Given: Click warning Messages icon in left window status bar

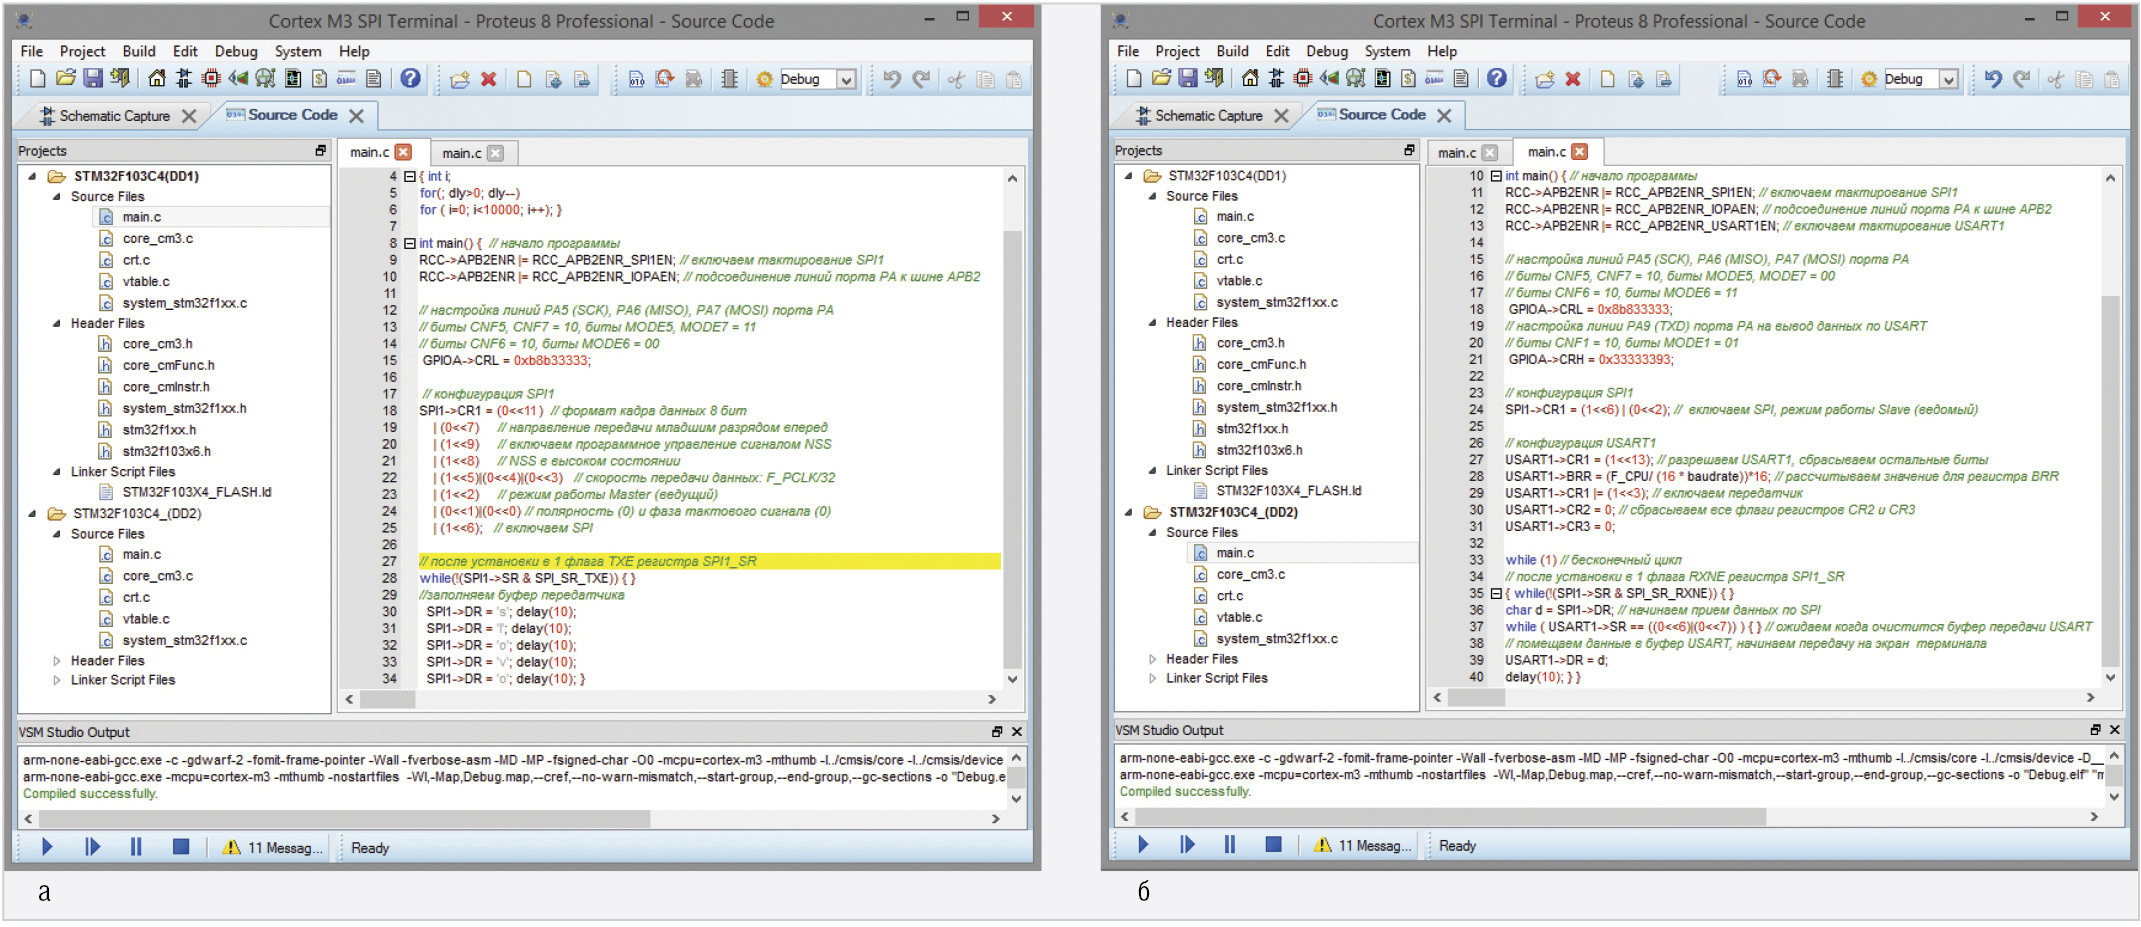Looking at the screenshot, I should 232,847.
